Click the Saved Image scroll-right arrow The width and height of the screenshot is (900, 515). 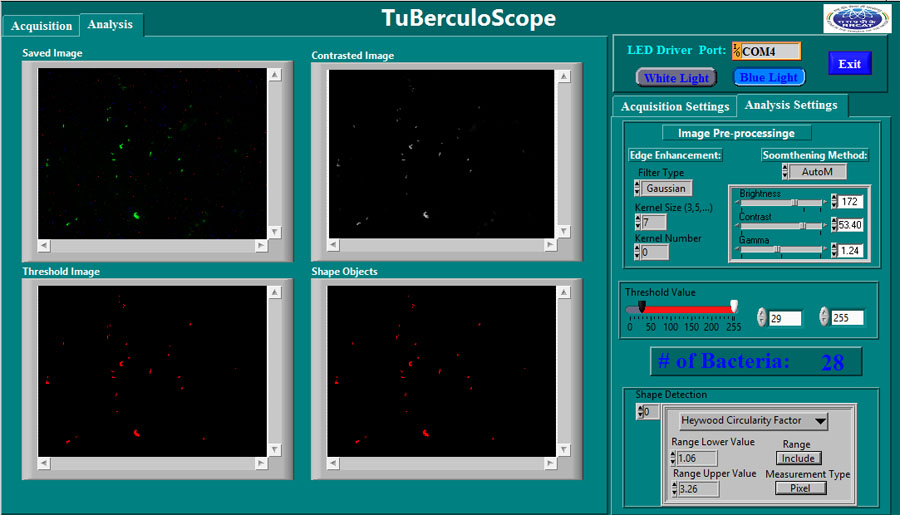tap(261, 245)
